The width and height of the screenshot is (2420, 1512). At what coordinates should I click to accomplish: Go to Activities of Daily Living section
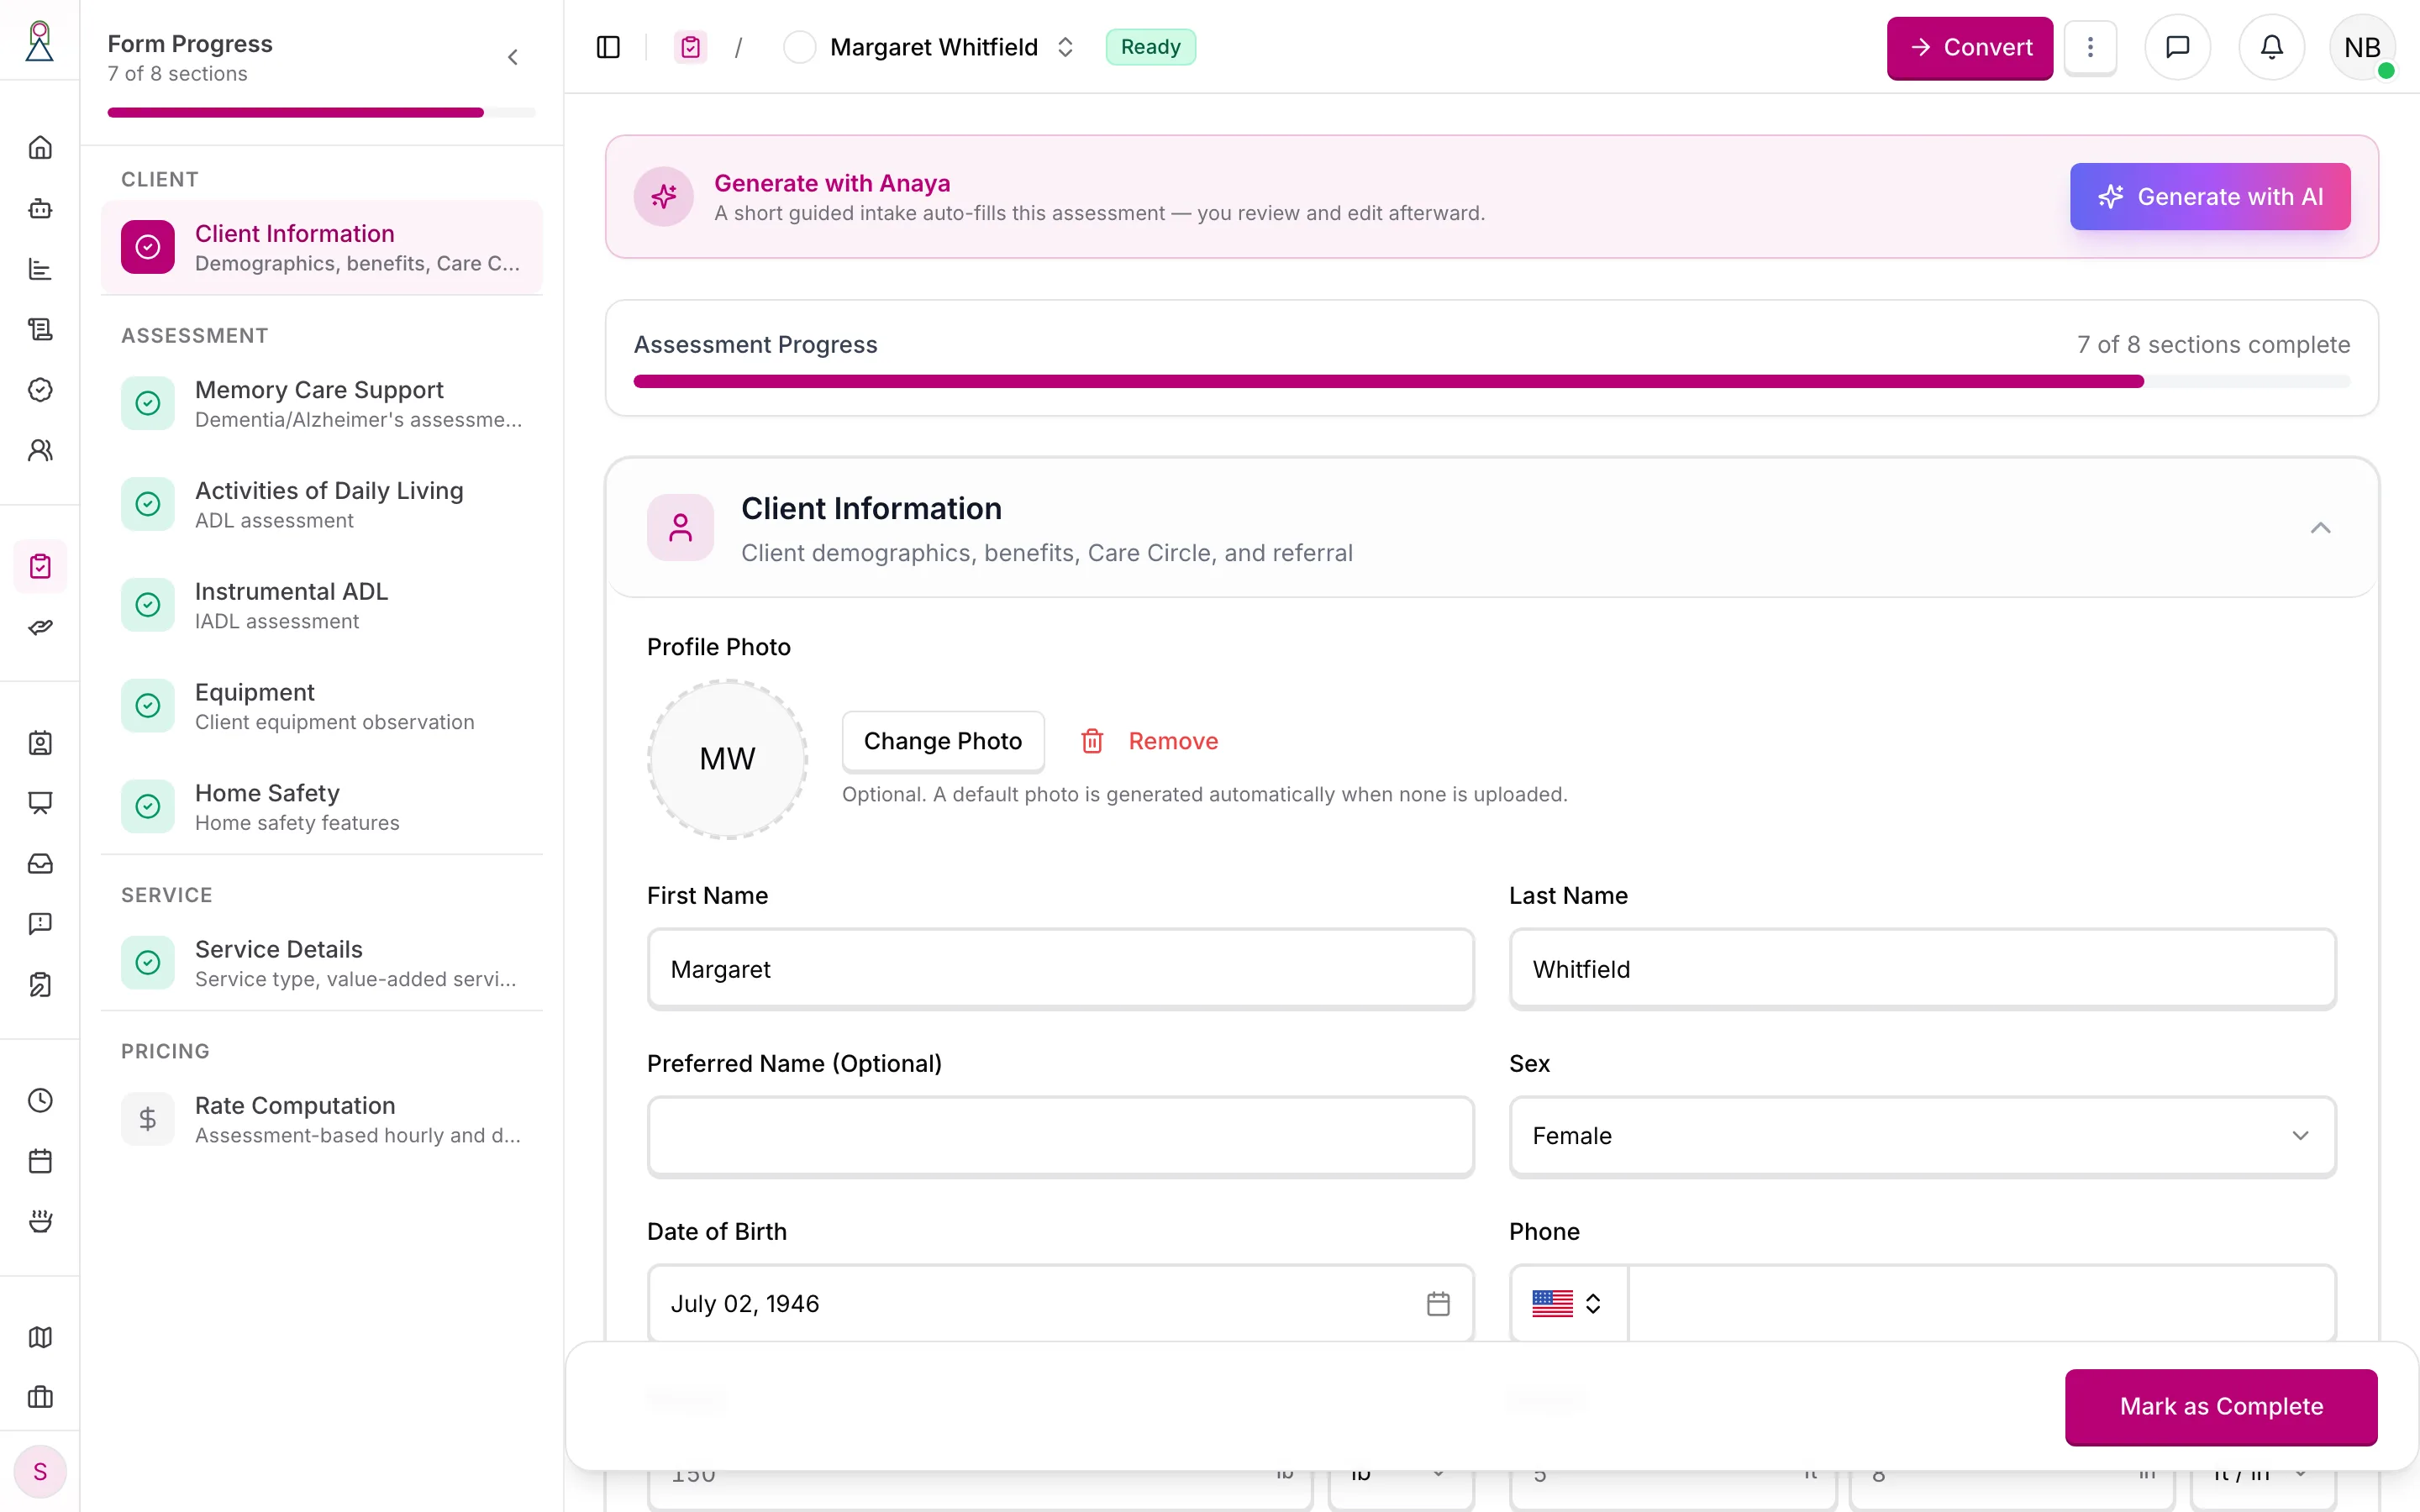coord(321,504)
